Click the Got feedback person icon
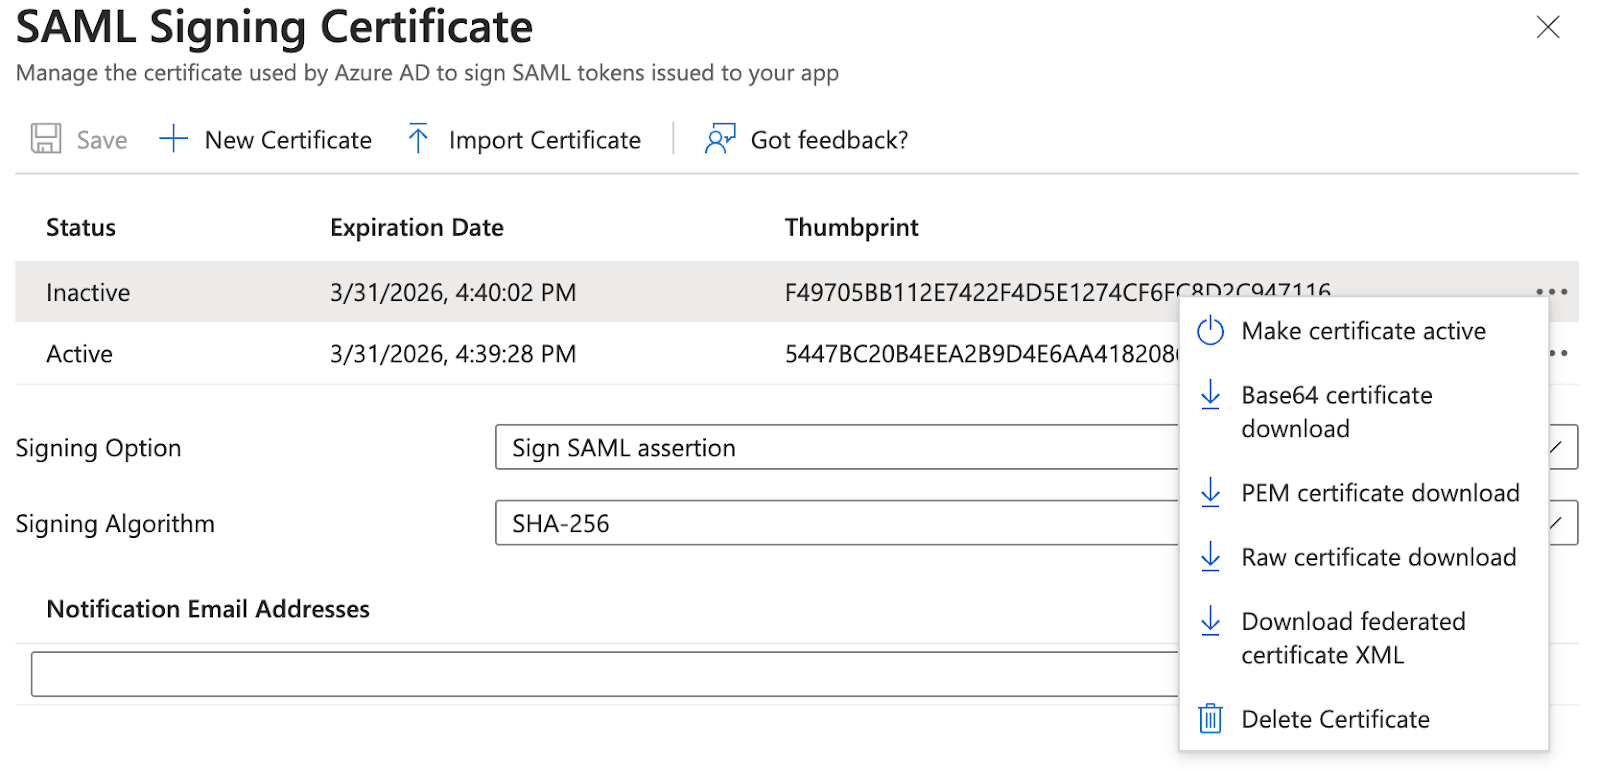The width and height of the screenshot is (1600, 771). [720, 139]
